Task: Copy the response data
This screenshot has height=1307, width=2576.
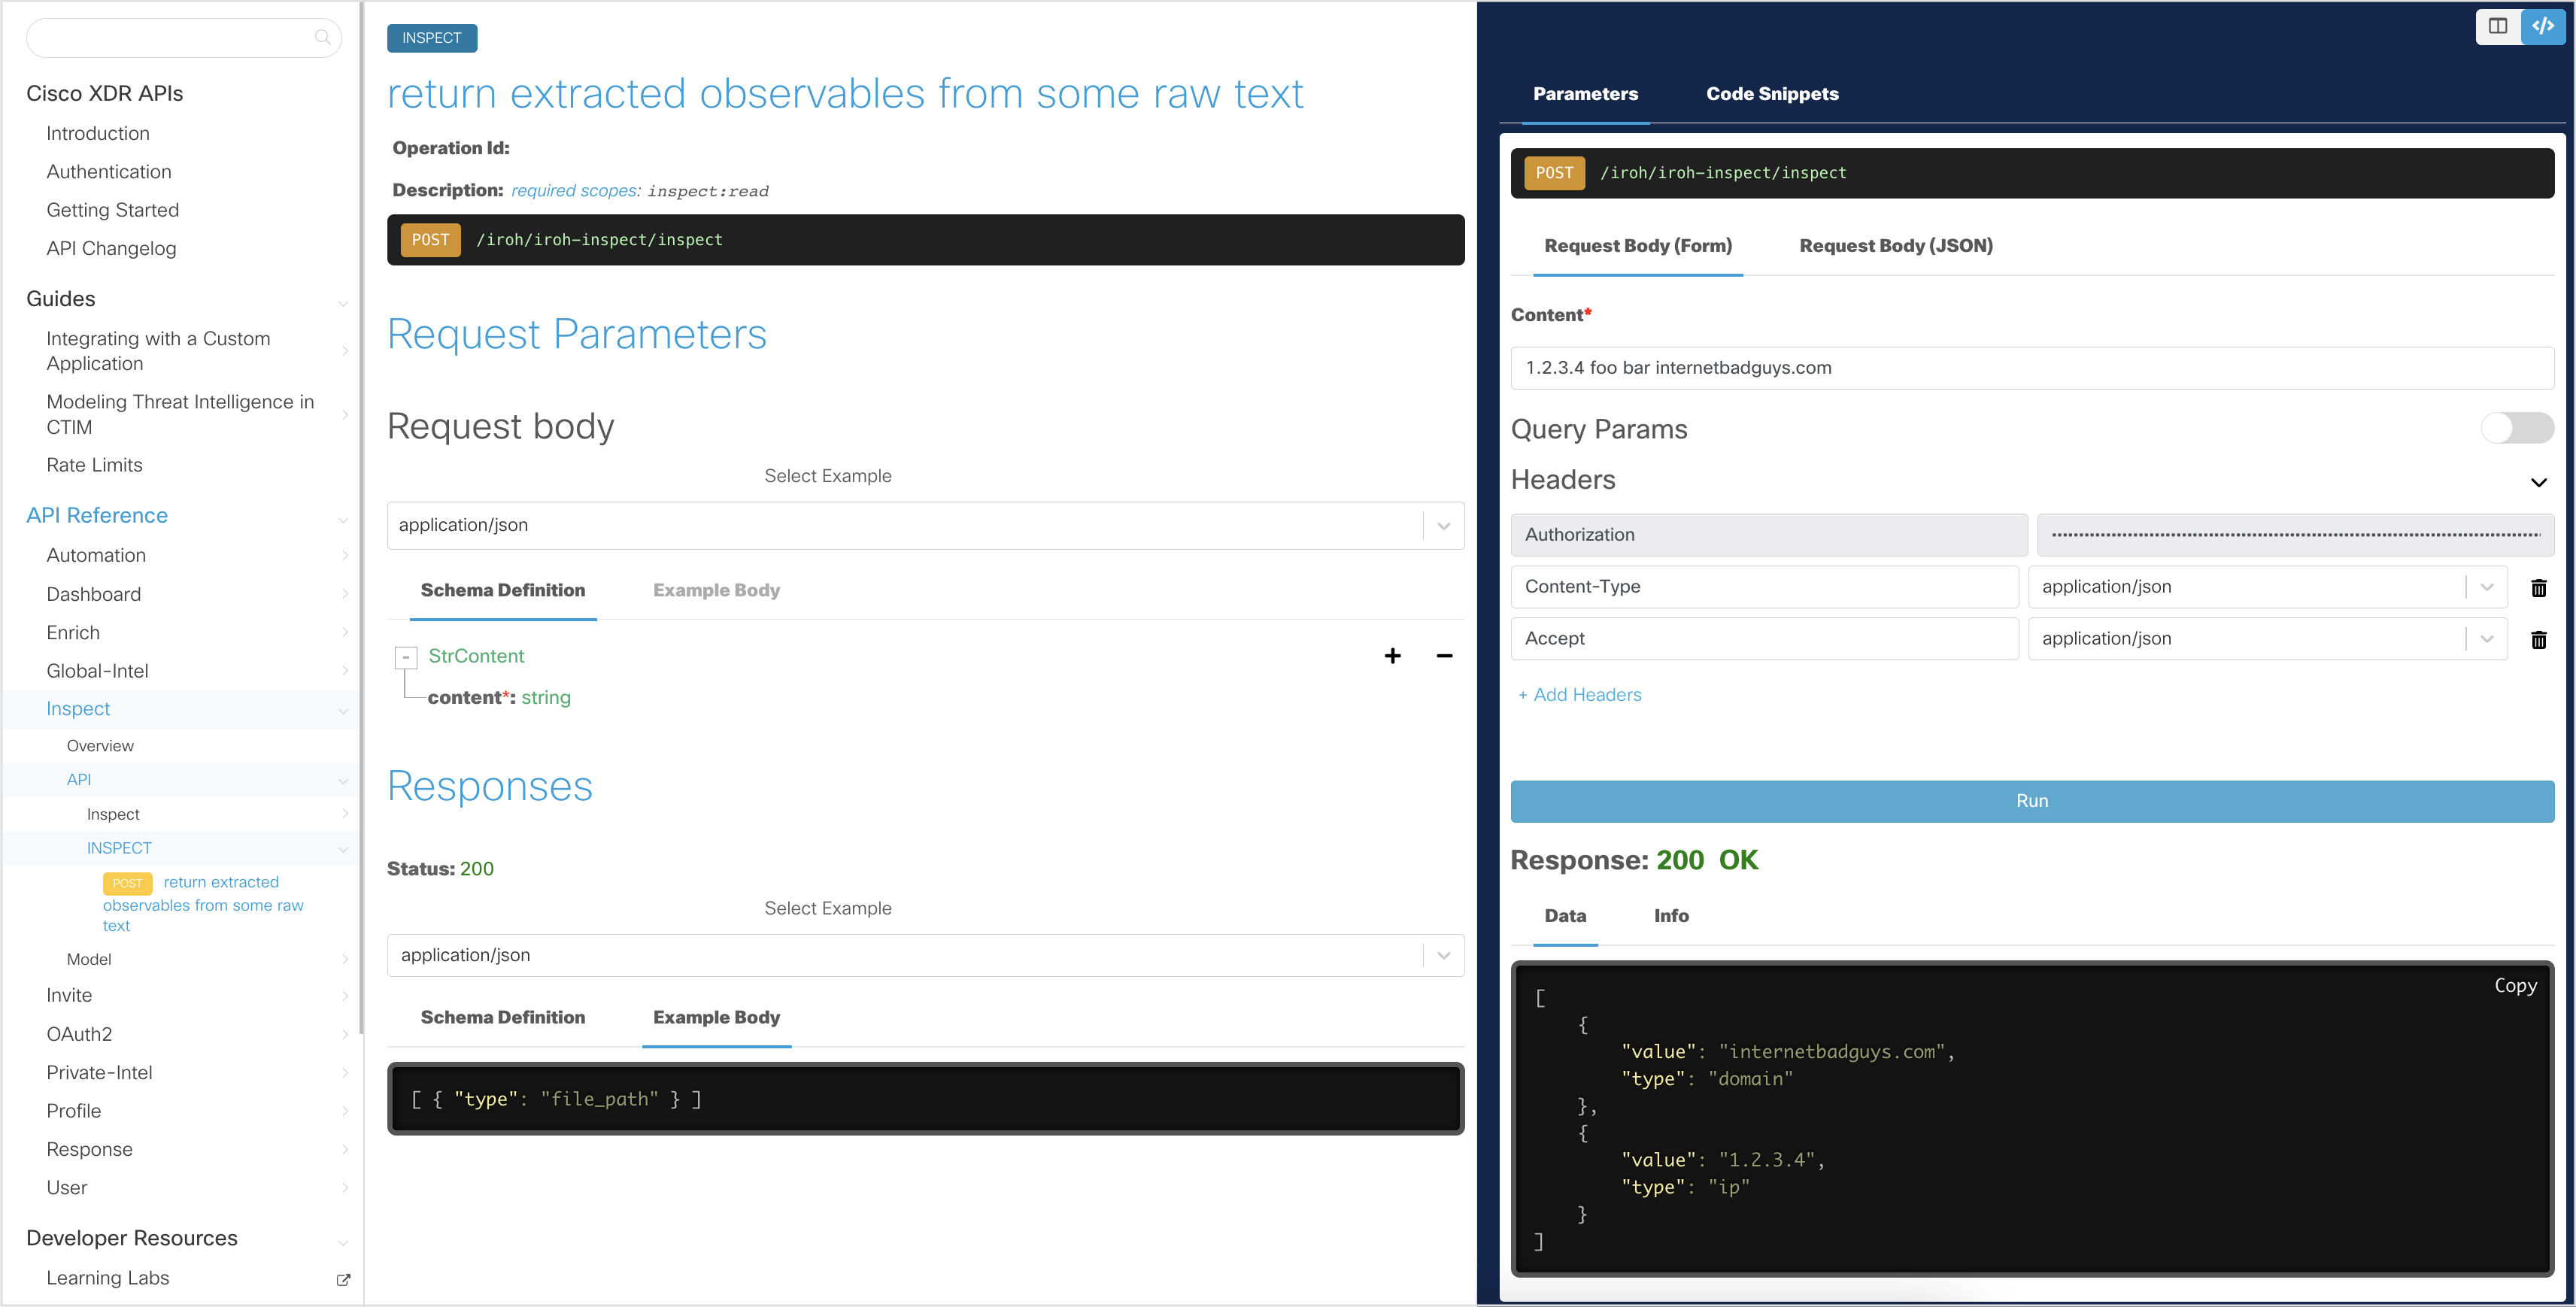Action: [x=2514, y=986]
